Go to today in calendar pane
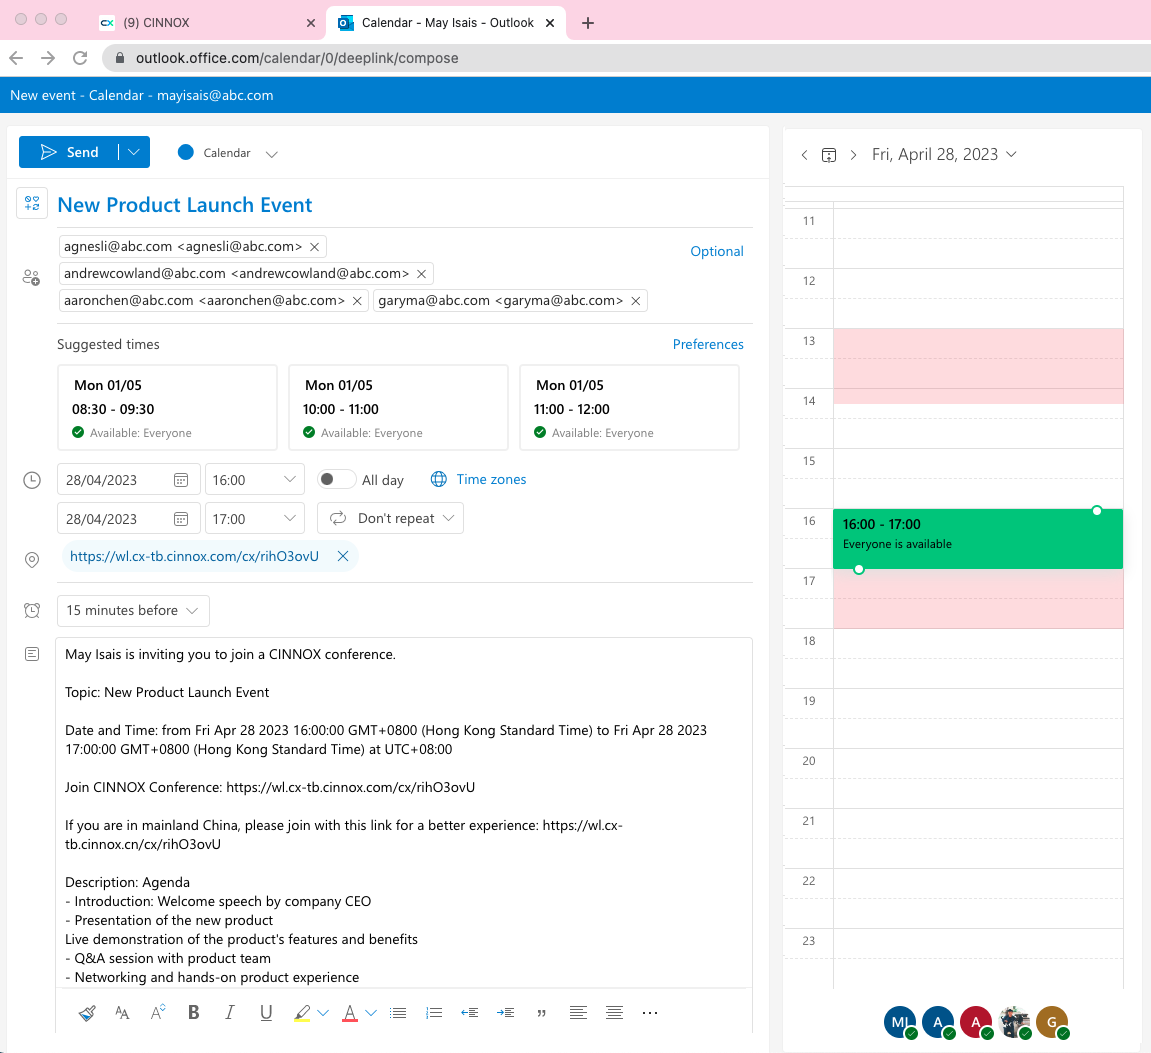This screenshot has height=1053, width=1151. (x=828, y=155)
